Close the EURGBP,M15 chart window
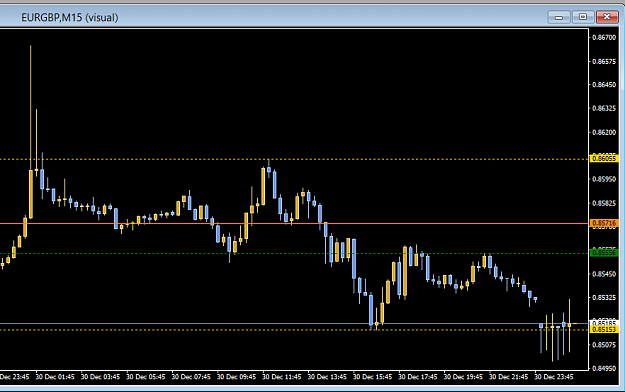625x392 pixels. (607, 17)
